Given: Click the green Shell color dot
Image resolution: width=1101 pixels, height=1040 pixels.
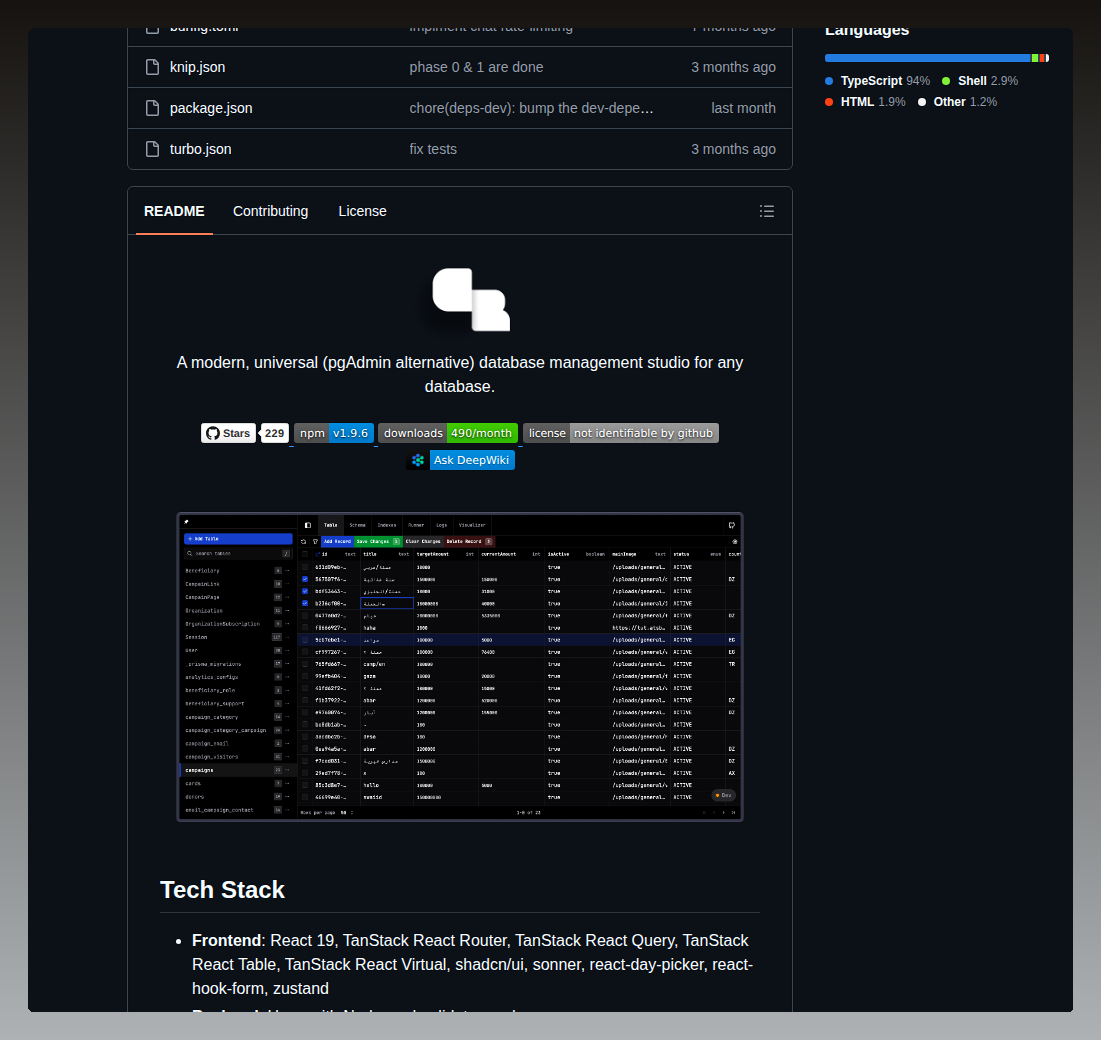Looking at the screenshot, I should click(x=947, y=81).
